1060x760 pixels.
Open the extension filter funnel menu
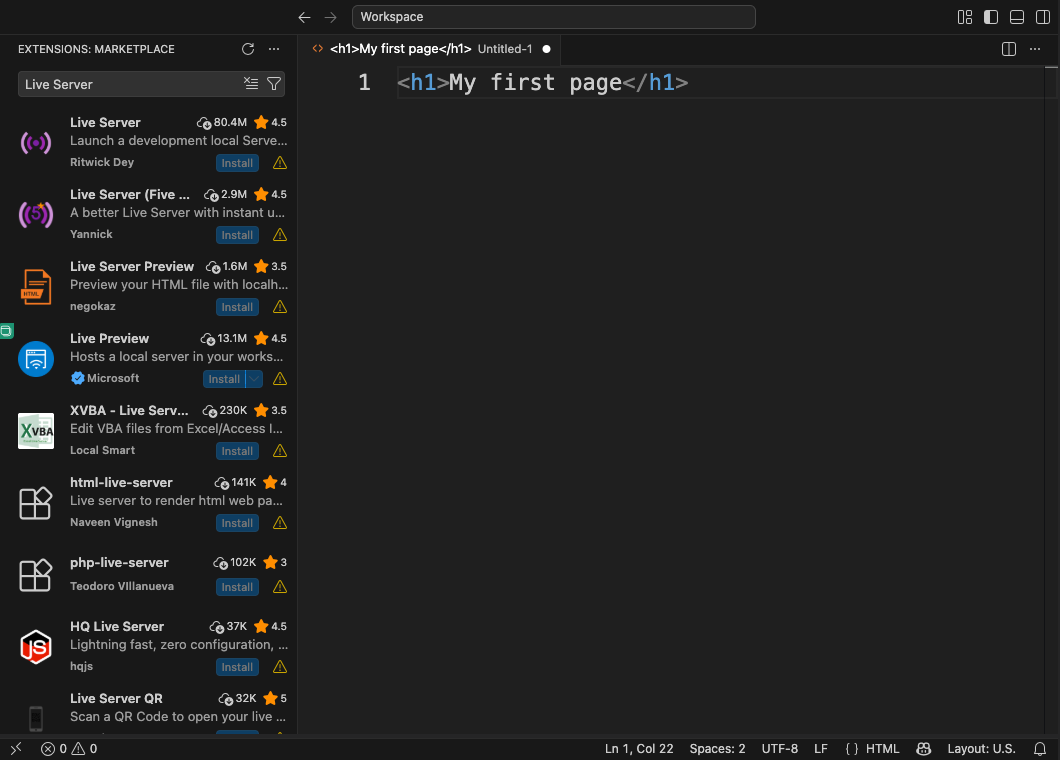274,84
